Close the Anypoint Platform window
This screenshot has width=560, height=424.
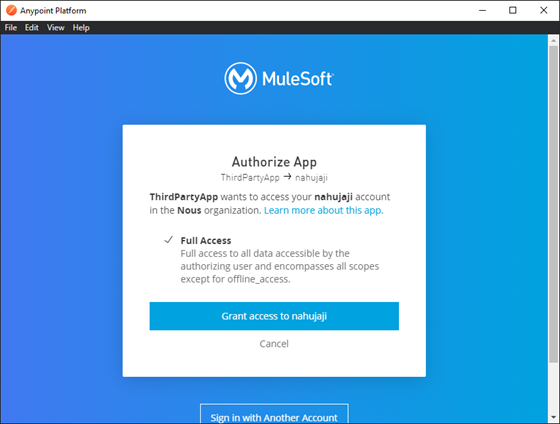[544, 10]
